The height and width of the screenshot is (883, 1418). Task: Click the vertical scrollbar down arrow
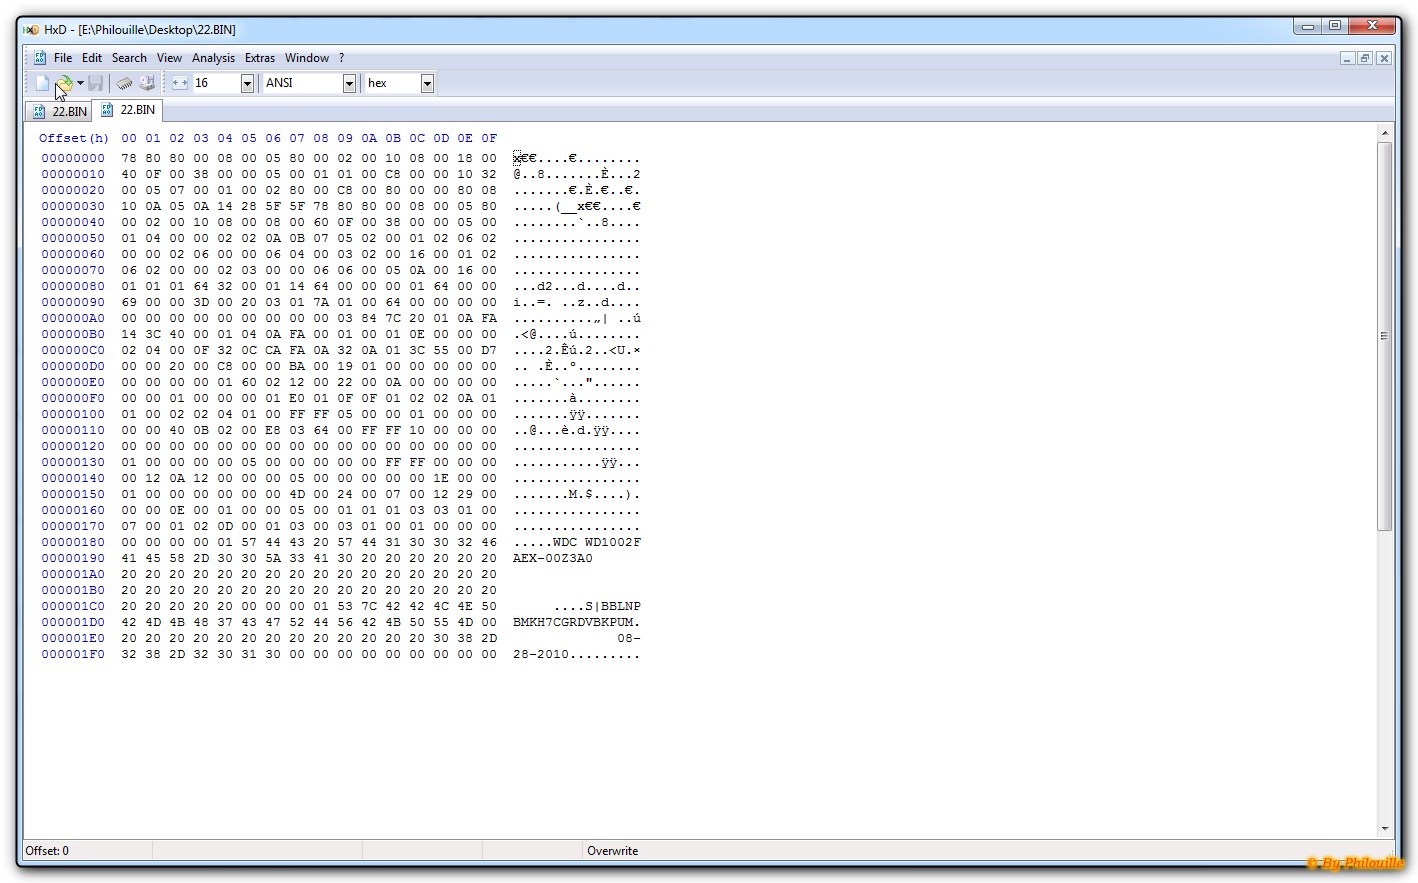click(x=1385, y=828)
